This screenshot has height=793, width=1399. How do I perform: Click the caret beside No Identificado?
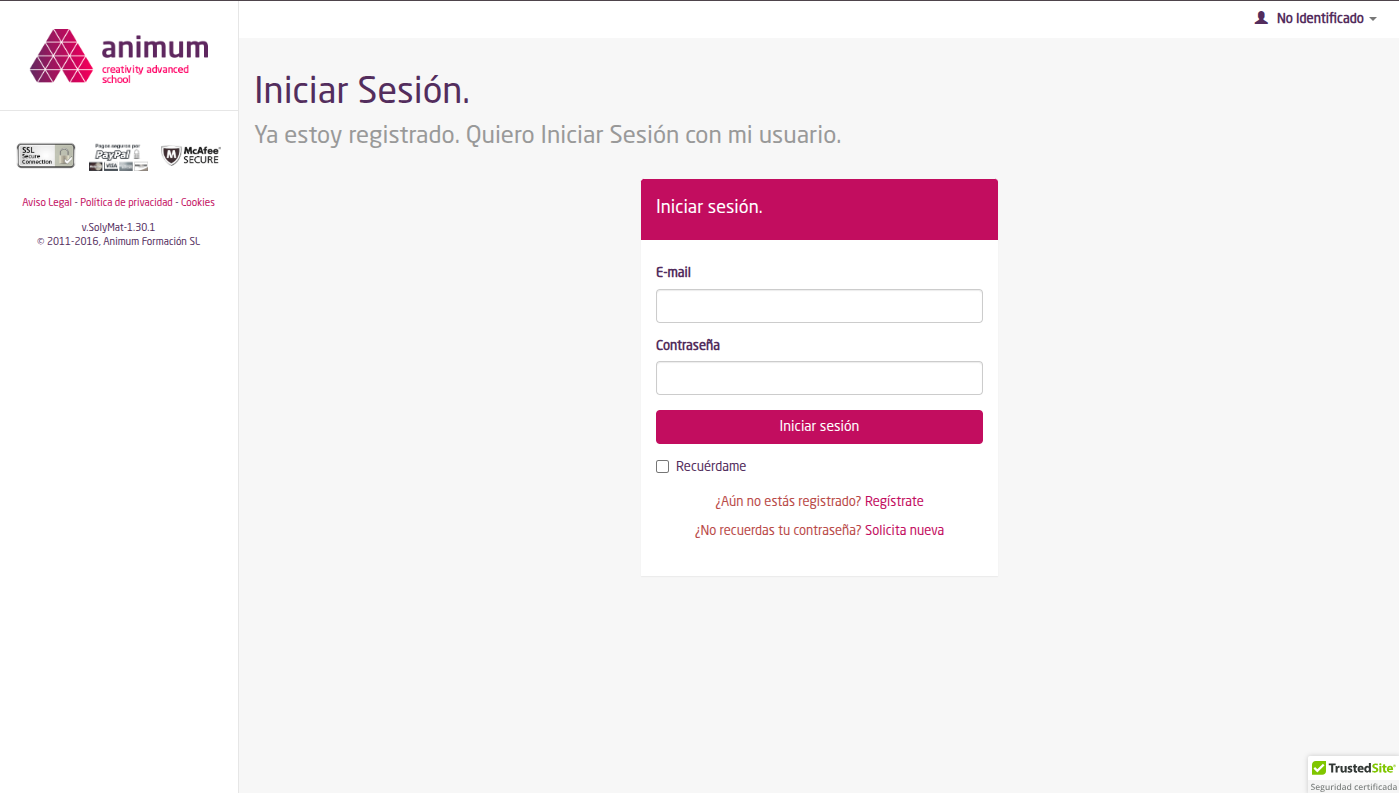click(1373, 19)
